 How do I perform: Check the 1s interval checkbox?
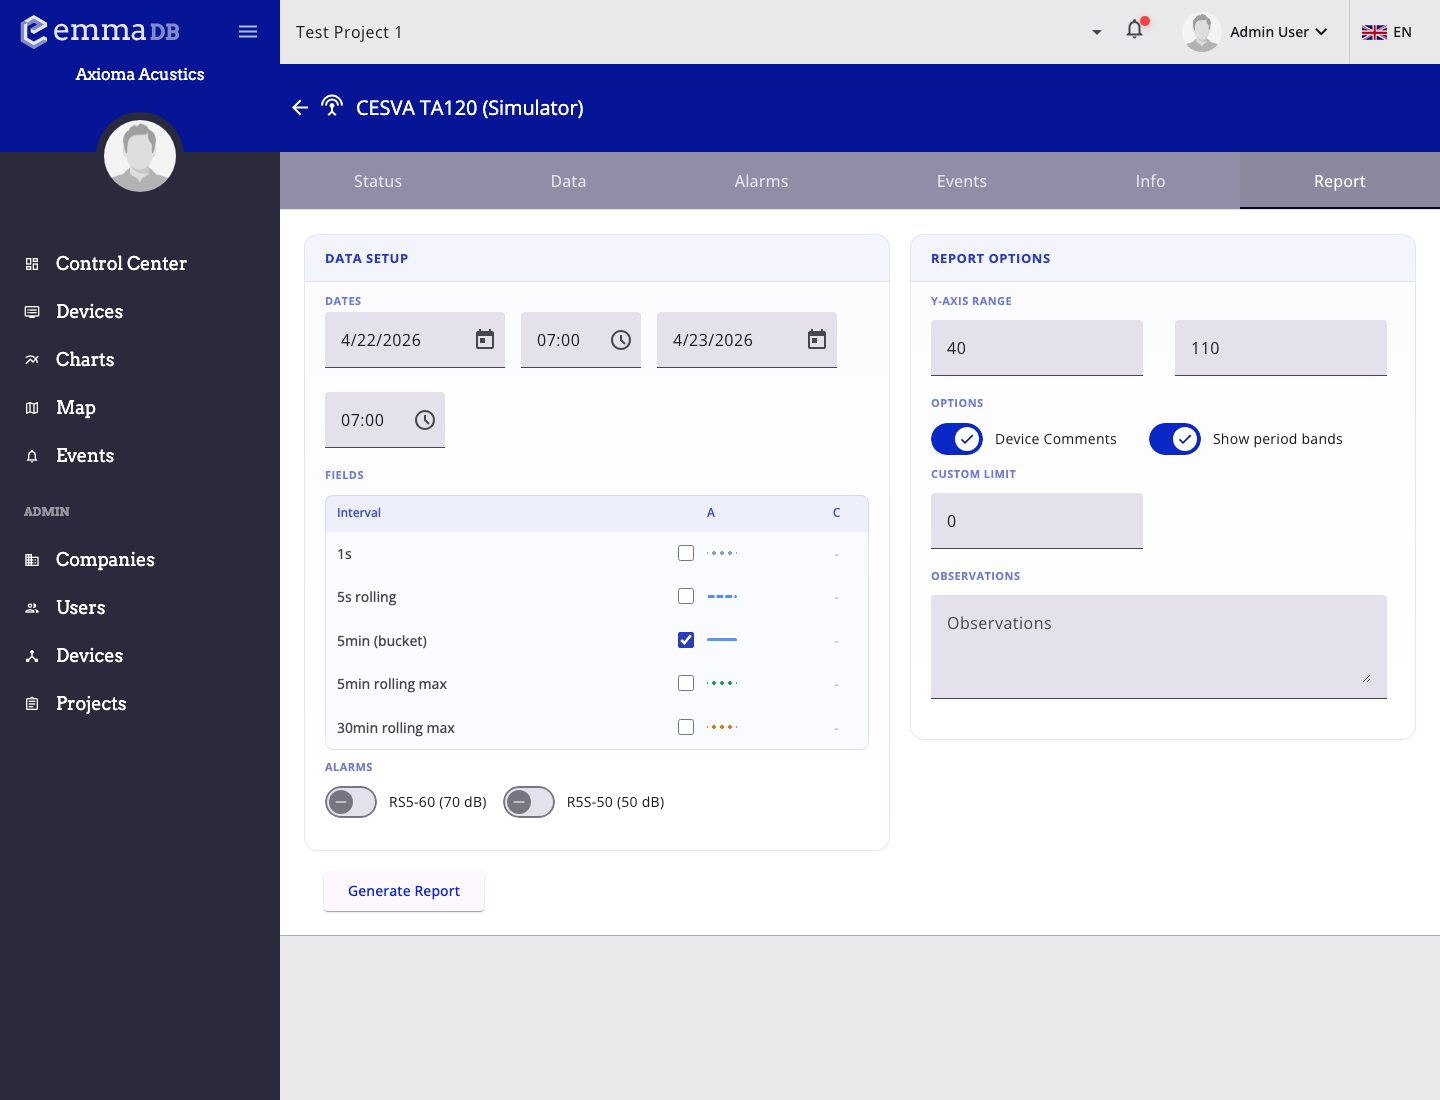(x=686, y=553)
